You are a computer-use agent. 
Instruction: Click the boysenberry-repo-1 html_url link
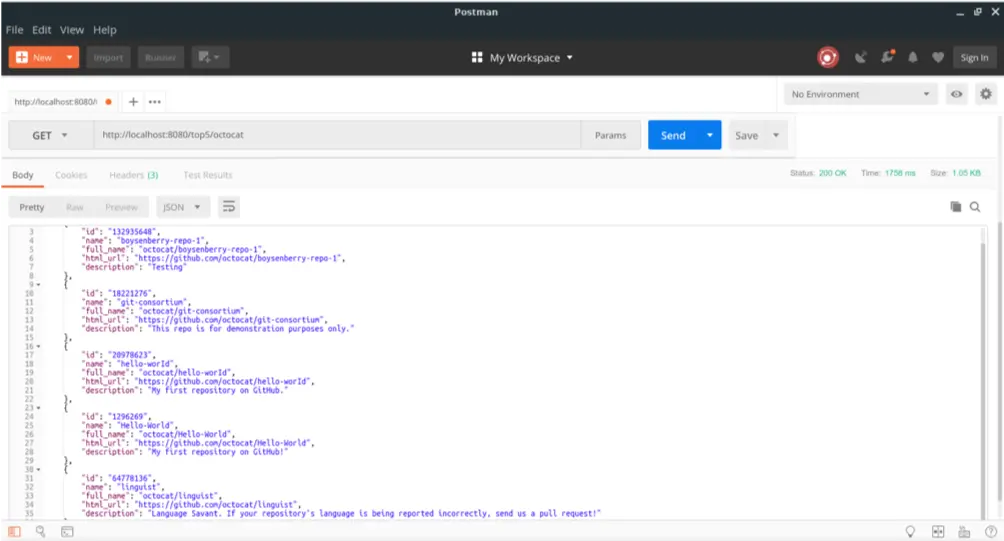click(x=239, y=259)
